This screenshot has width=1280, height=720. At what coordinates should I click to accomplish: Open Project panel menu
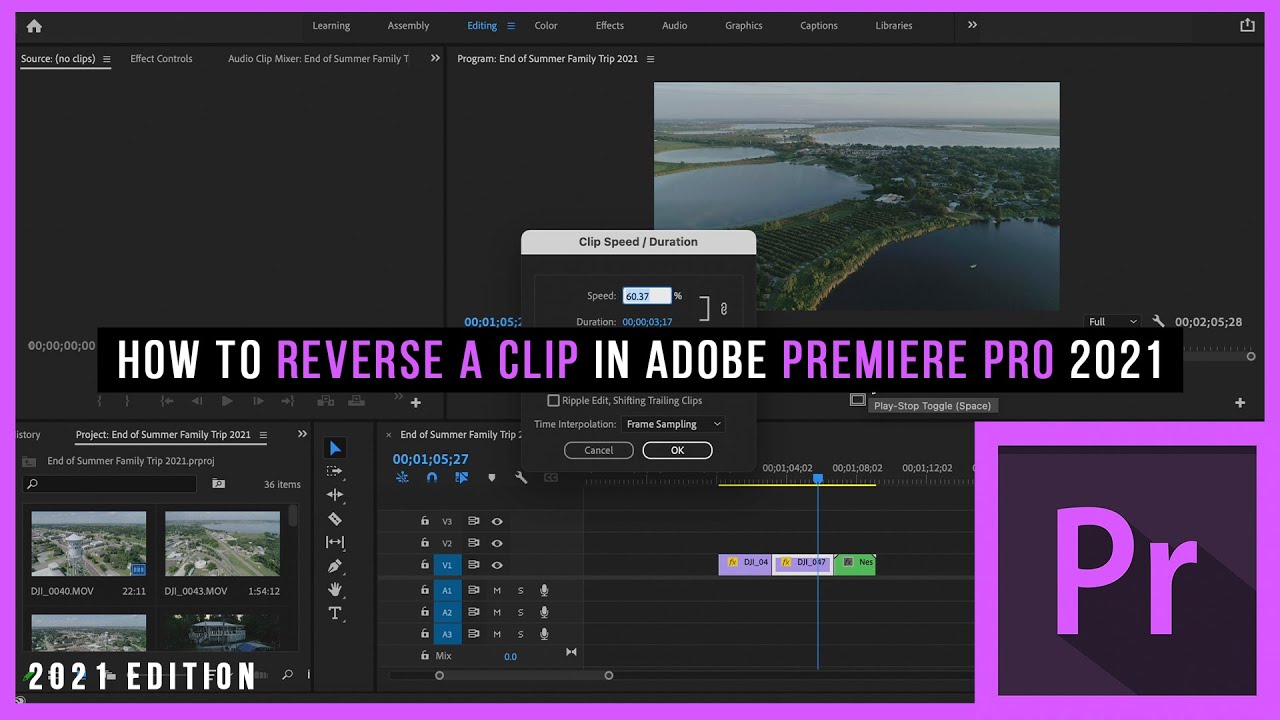pos(263,435)
